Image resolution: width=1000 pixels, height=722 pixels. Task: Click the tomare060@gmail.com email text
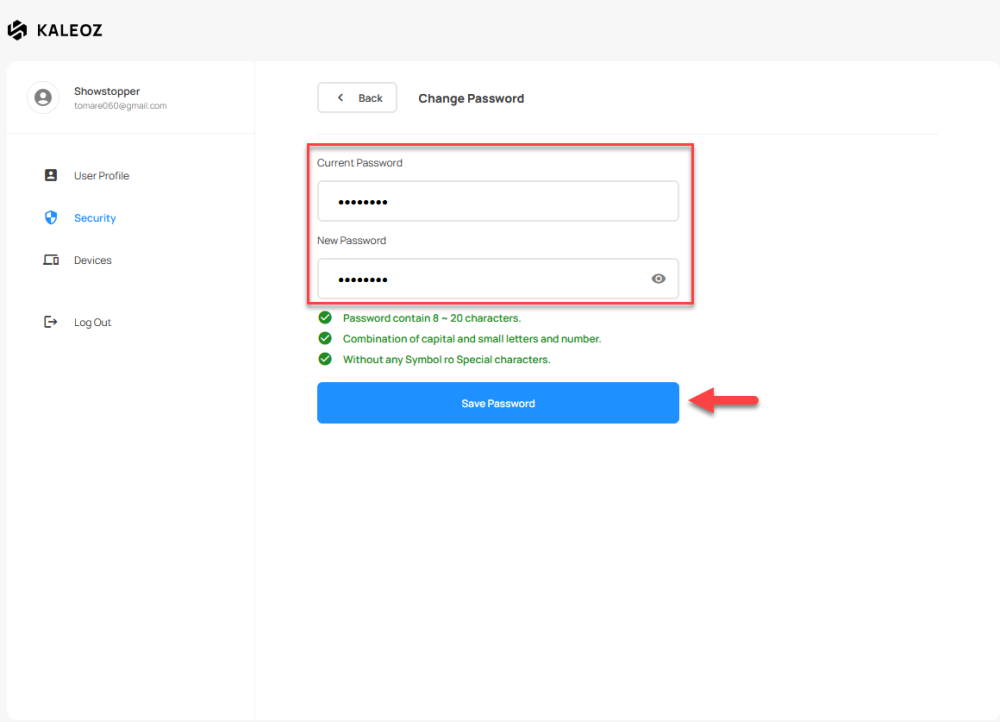click(120, 106)
